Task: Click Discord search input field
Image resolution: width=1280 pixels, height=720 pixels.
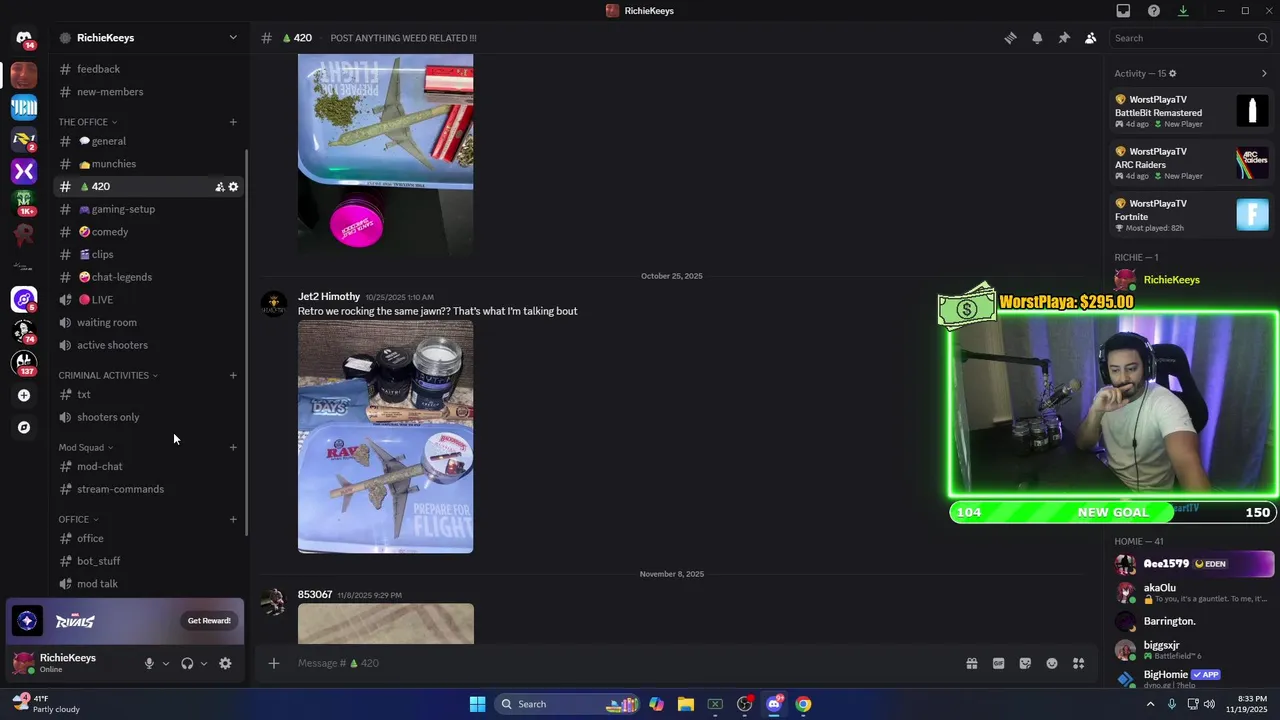Action: click(x=1183, y=38)
